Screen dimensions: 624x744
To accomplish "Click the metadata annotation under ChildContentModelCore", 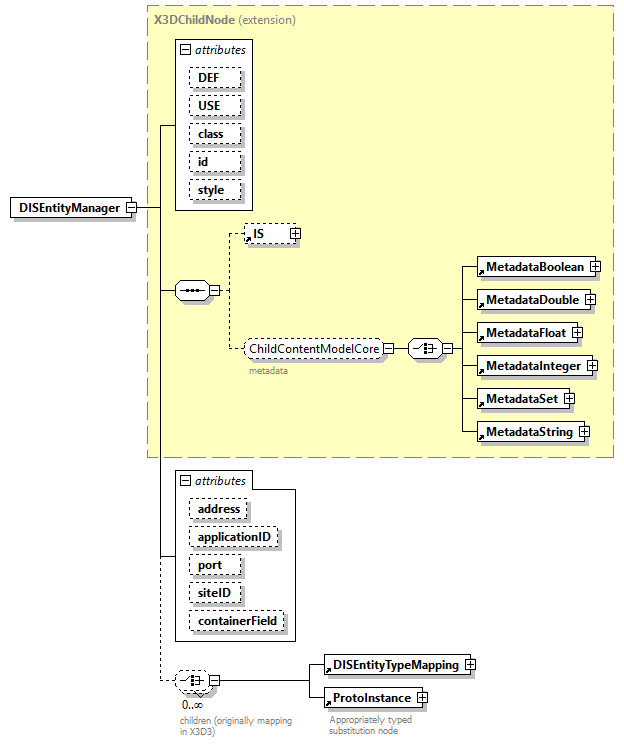I will click(269, 371).
